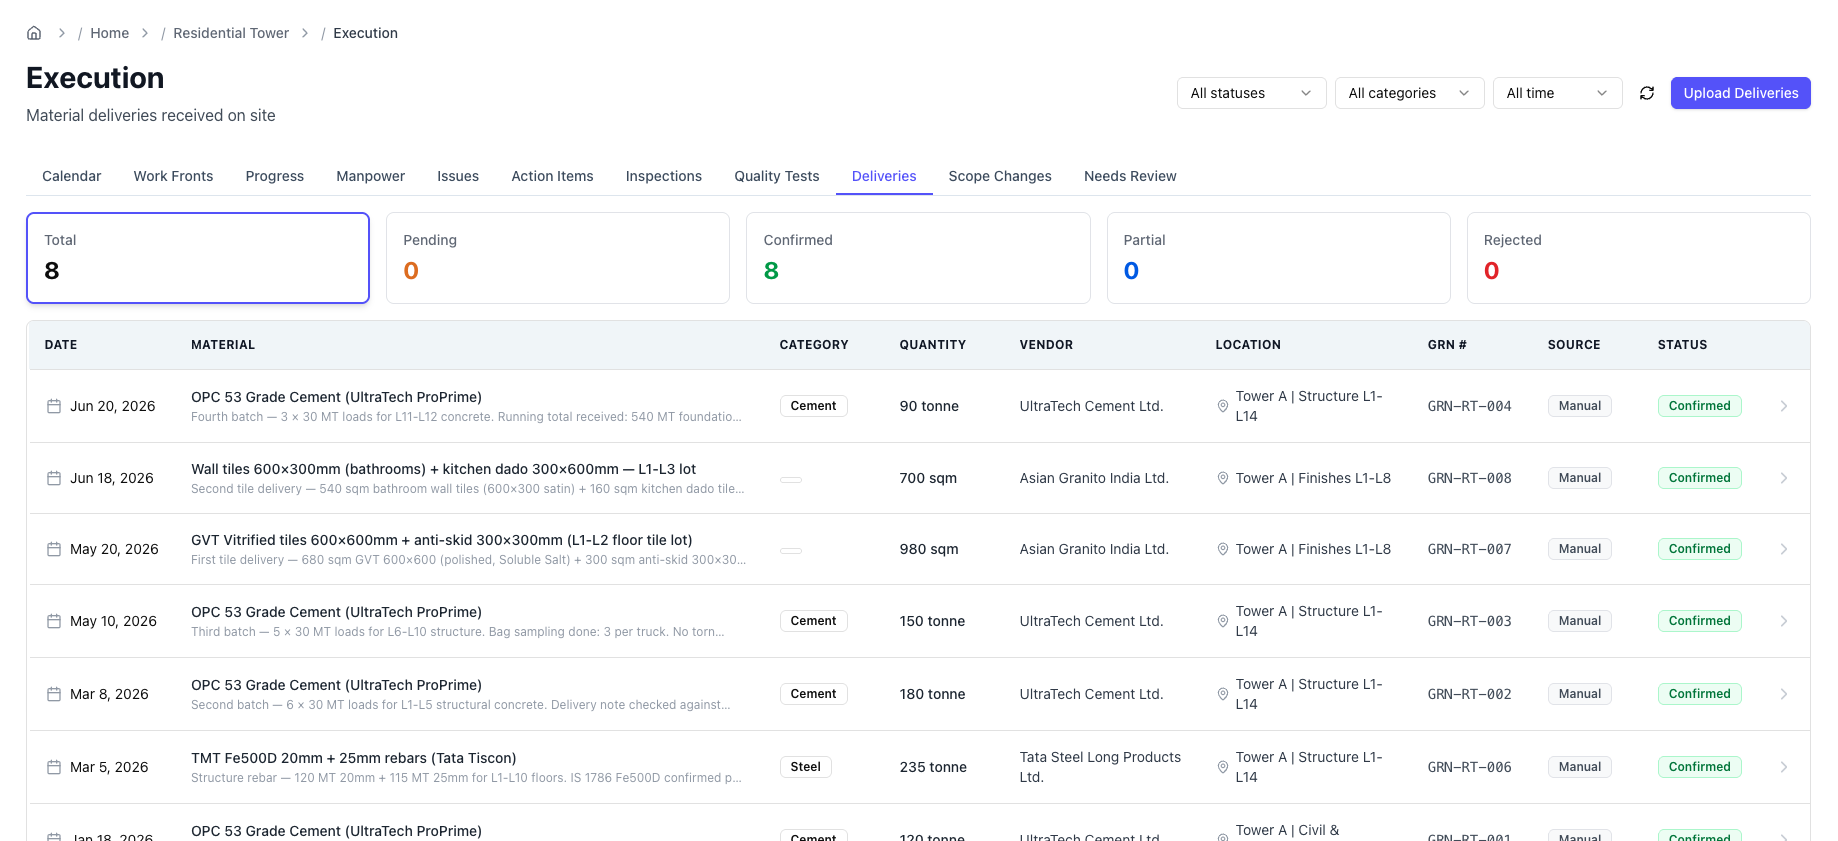Click the GRN-RT-002 number cell
The width and height of the screenshot is (1838, 841).
(x=1469, y=694)
